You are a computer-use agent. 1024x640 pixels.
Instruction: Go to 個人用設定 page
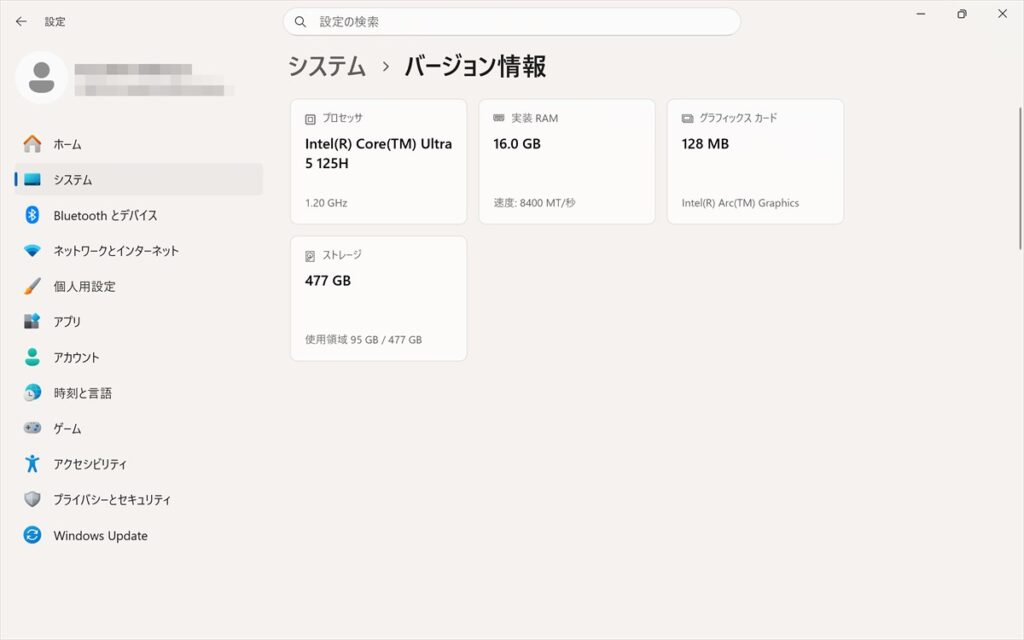pyautogui.click(x=138, y=286)
